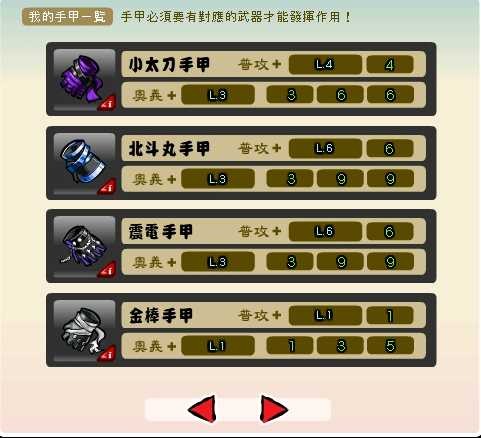Click the 震電手甲 name label

(161, 231)
